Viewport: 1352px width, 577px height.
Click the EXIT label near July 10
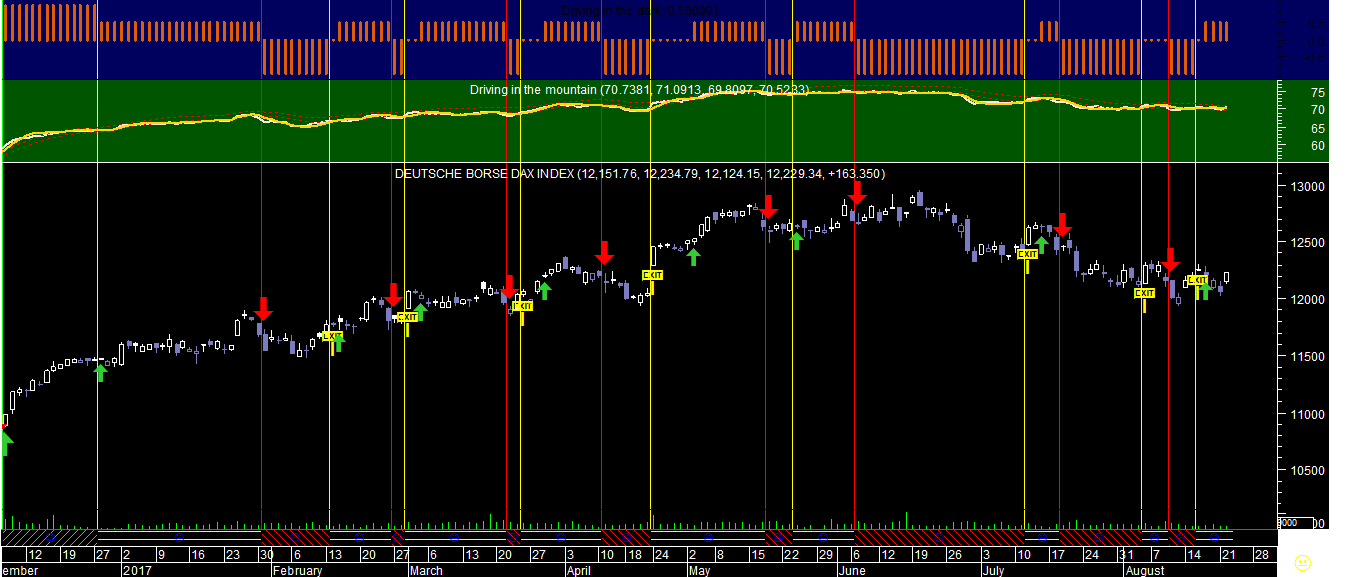[1027, 254]
